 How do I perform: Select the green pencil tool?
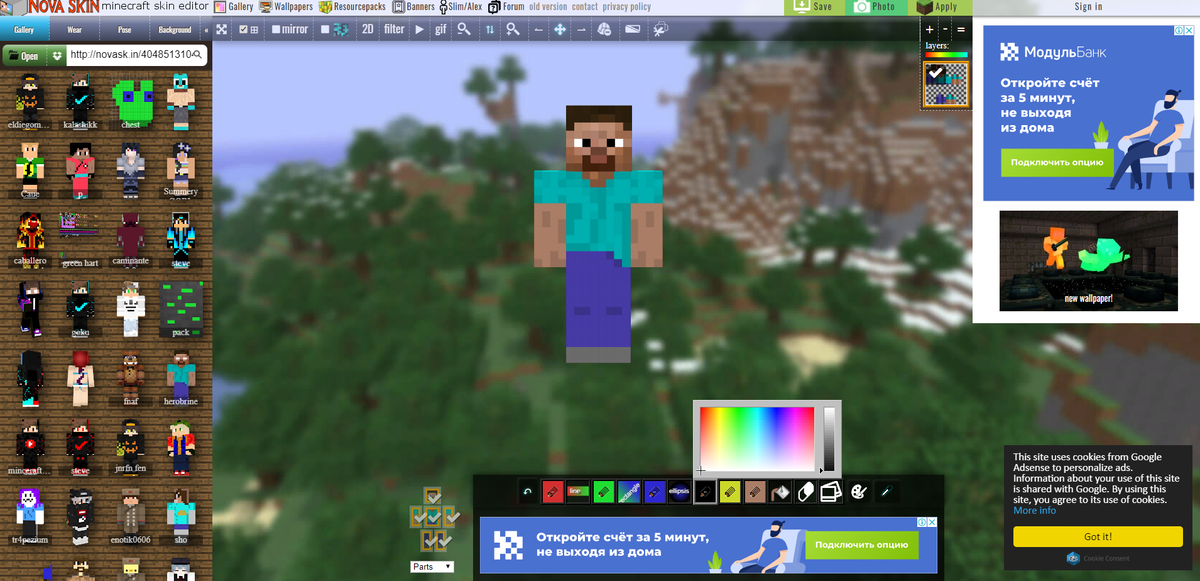(x=603, y=491)
